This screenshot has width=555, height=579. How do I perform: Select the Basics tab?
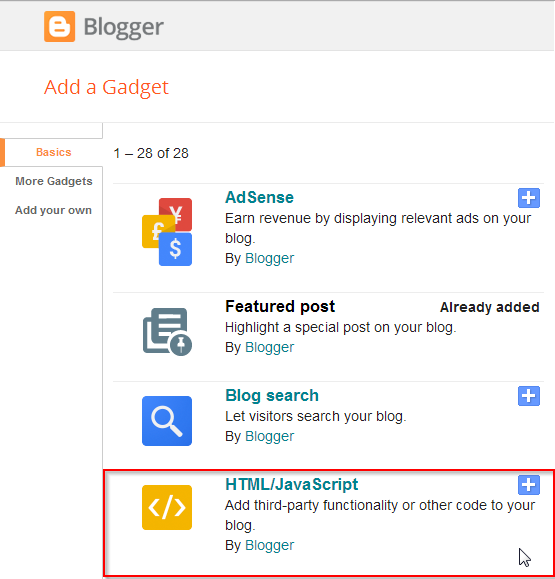(x=54, y=152)
